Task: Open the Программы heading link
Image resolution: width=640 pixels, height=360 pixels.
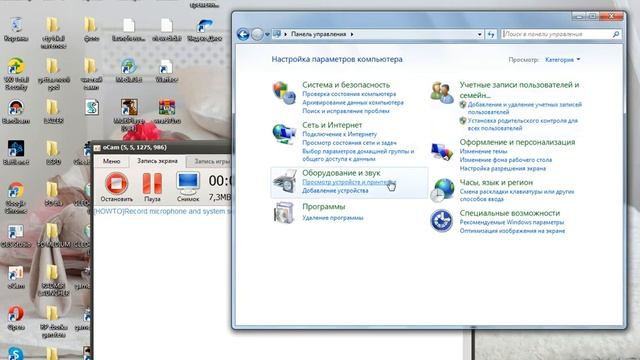Action: [323, 207]
